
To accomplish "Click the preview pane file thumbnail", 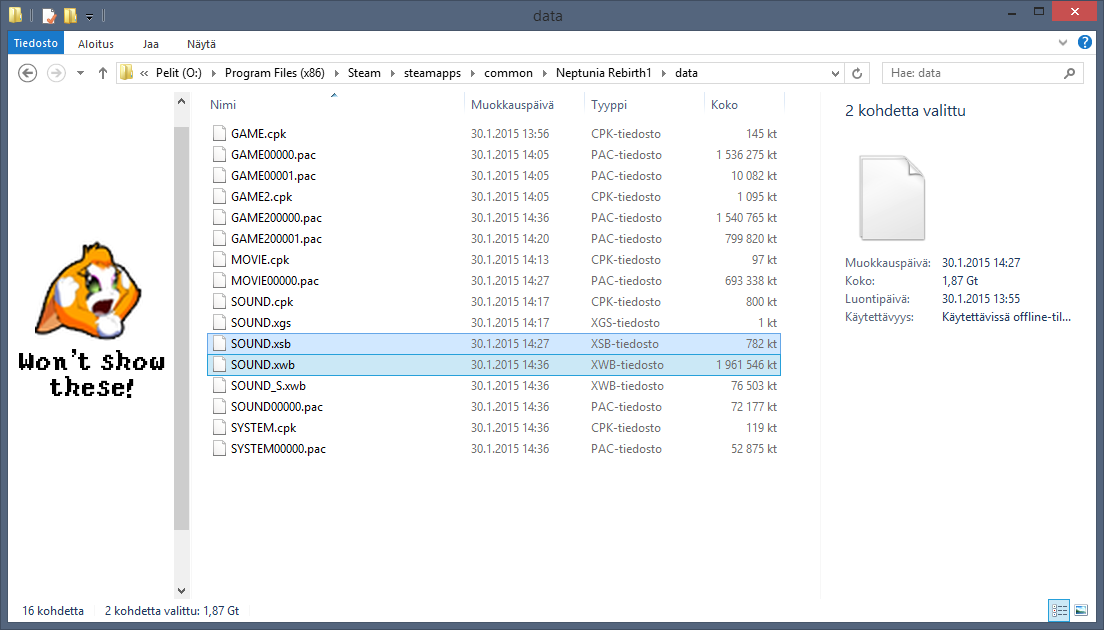I will pos(891,198).
